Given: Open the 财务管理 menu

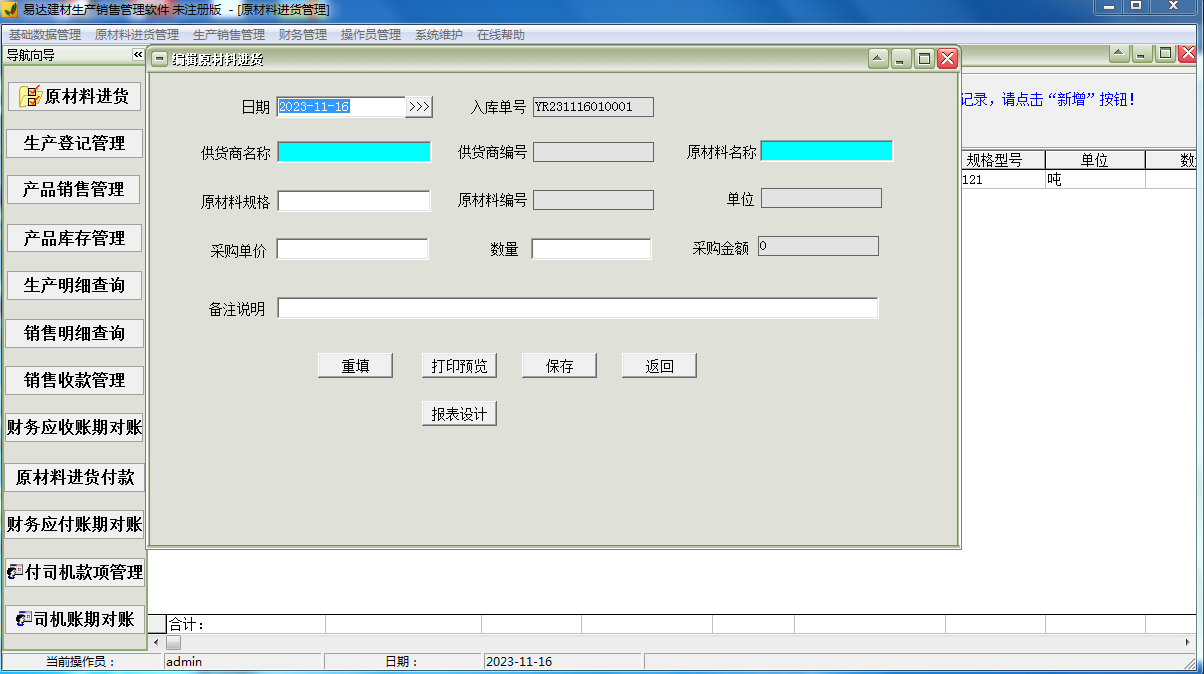Looking at the screenshot, I should tap(300, 33).
